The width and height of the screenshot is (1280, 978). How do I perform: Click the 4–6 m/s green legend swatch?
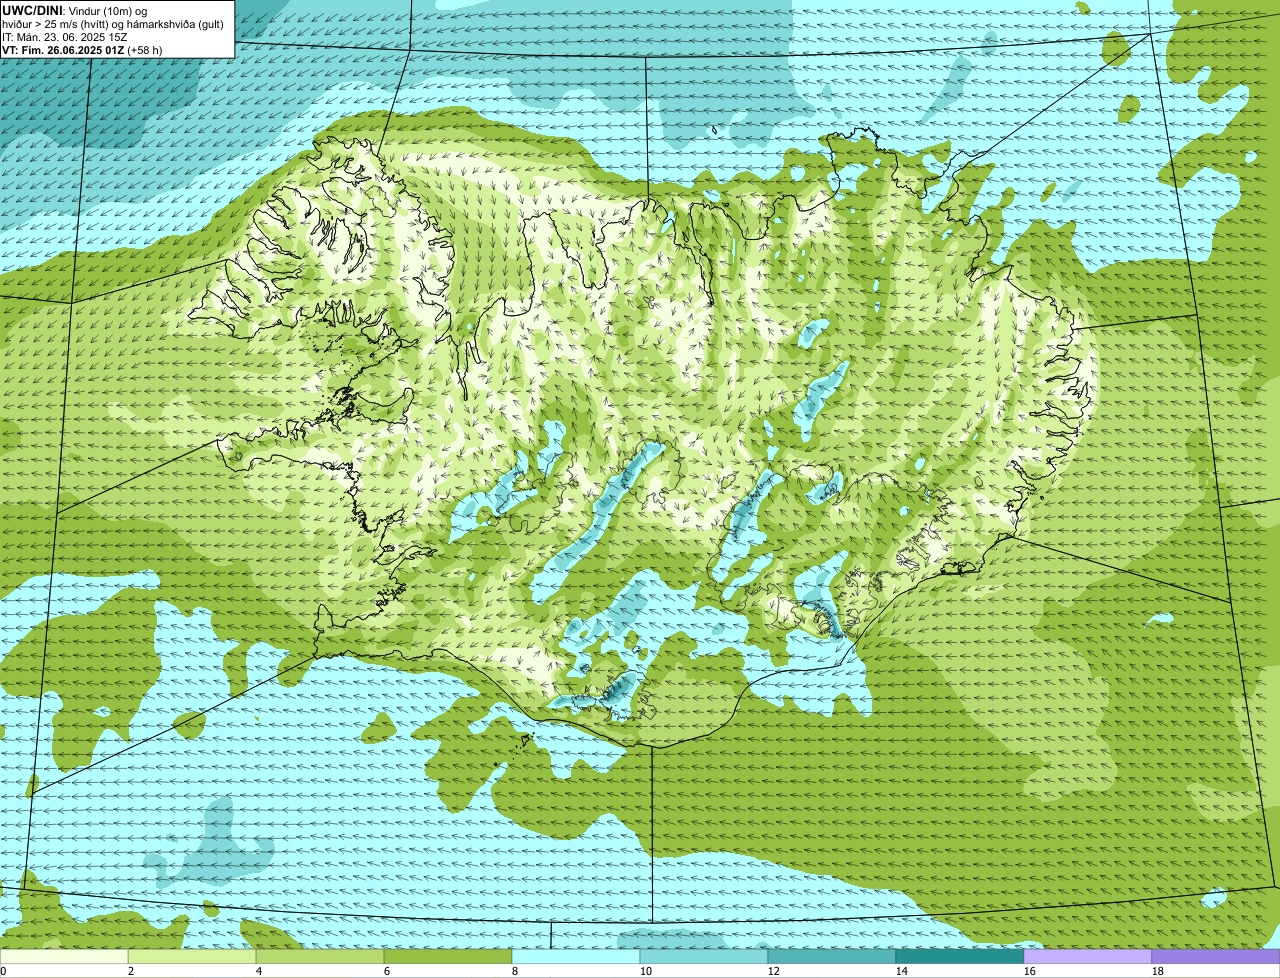(x=320, y=956)
